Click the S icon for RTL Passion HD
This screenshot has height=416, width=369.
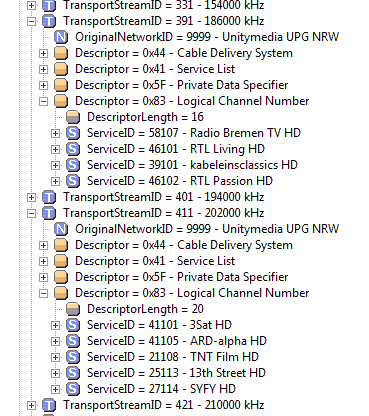point(73,181)
